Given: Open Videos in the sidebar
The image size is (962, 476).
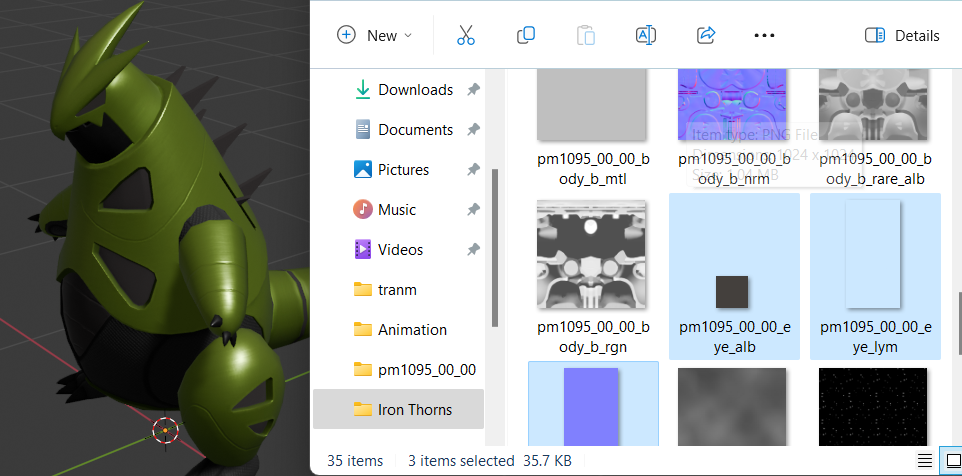Looking at the screenshot, I should (400, 250).
